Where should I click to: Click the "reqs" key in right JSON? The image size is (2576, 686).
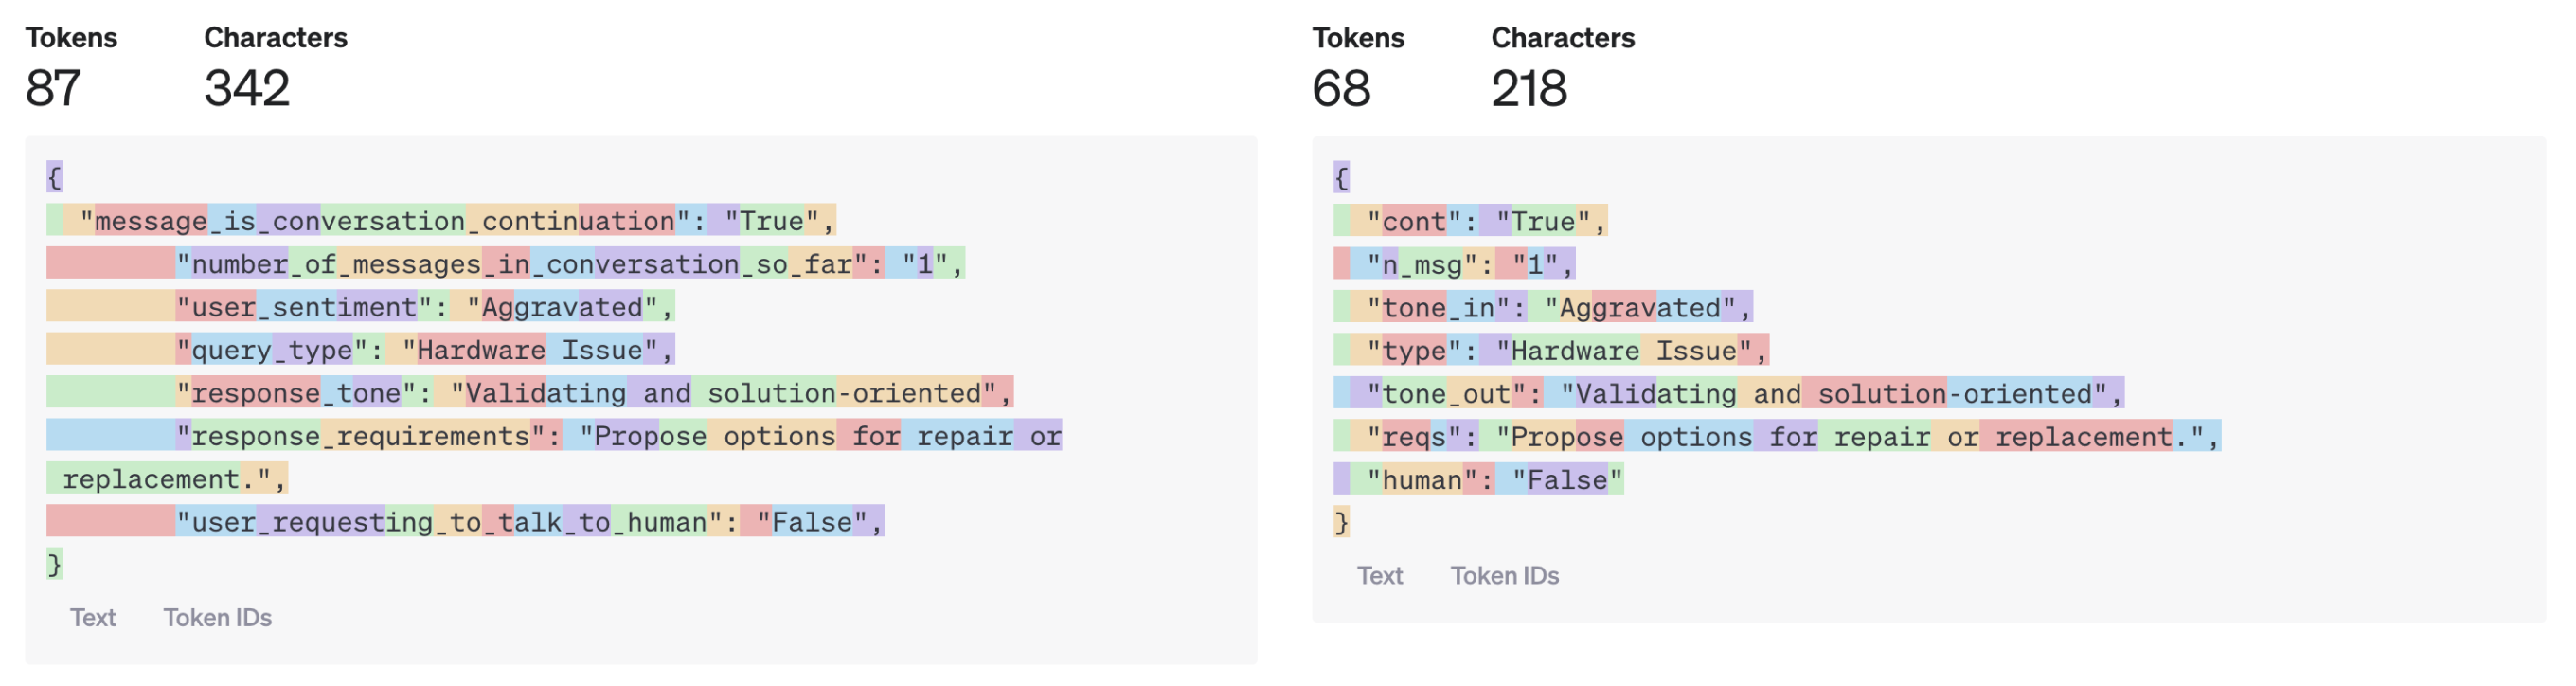click(1413, 435)
